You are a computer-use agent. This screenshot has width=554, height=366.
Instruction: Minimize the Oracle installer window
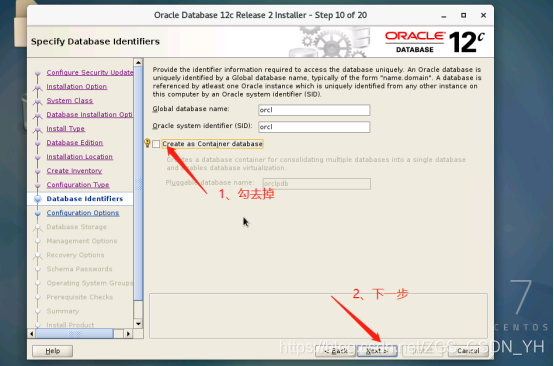coord(444,16)
